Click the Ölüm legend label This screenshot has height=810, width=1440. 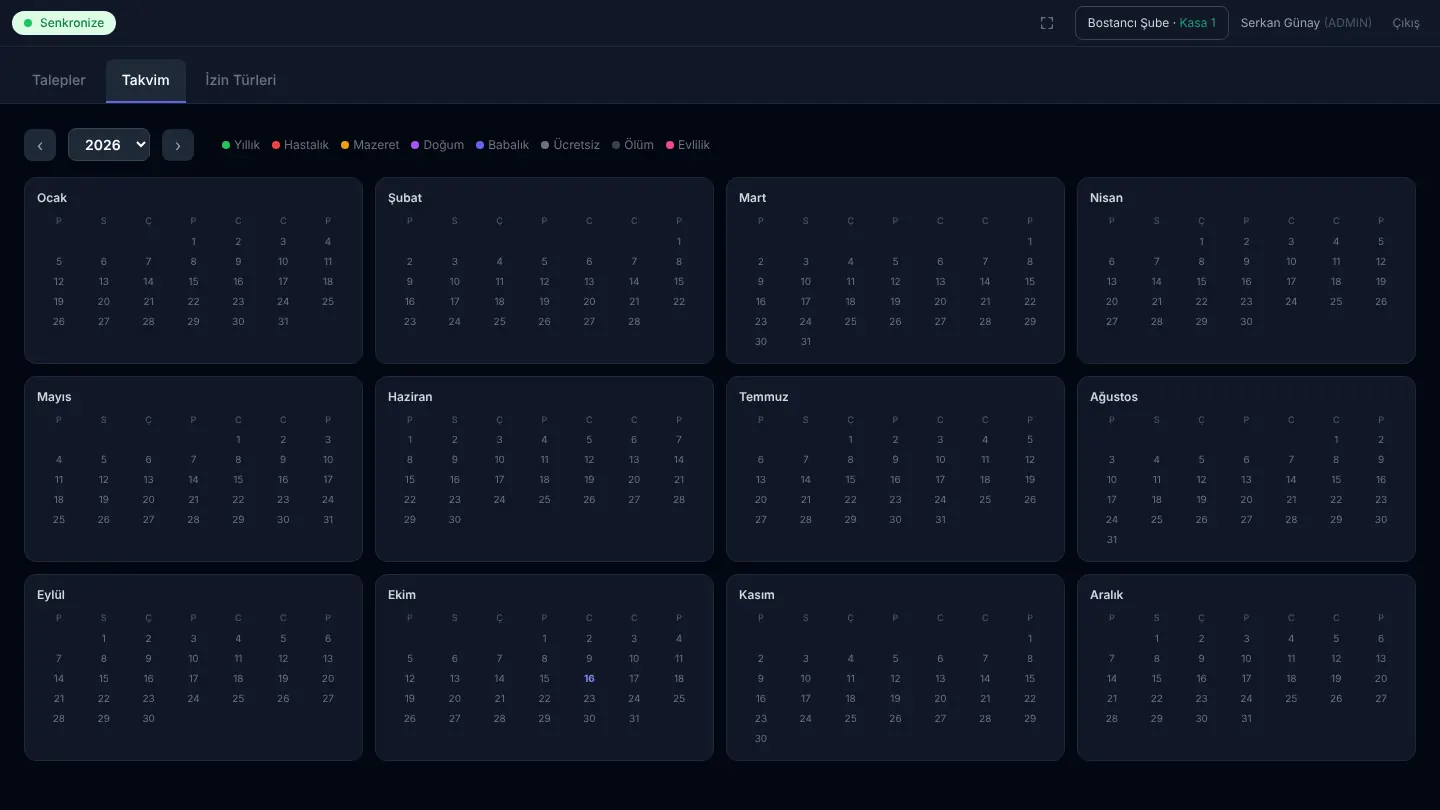(x=639, y=145)
